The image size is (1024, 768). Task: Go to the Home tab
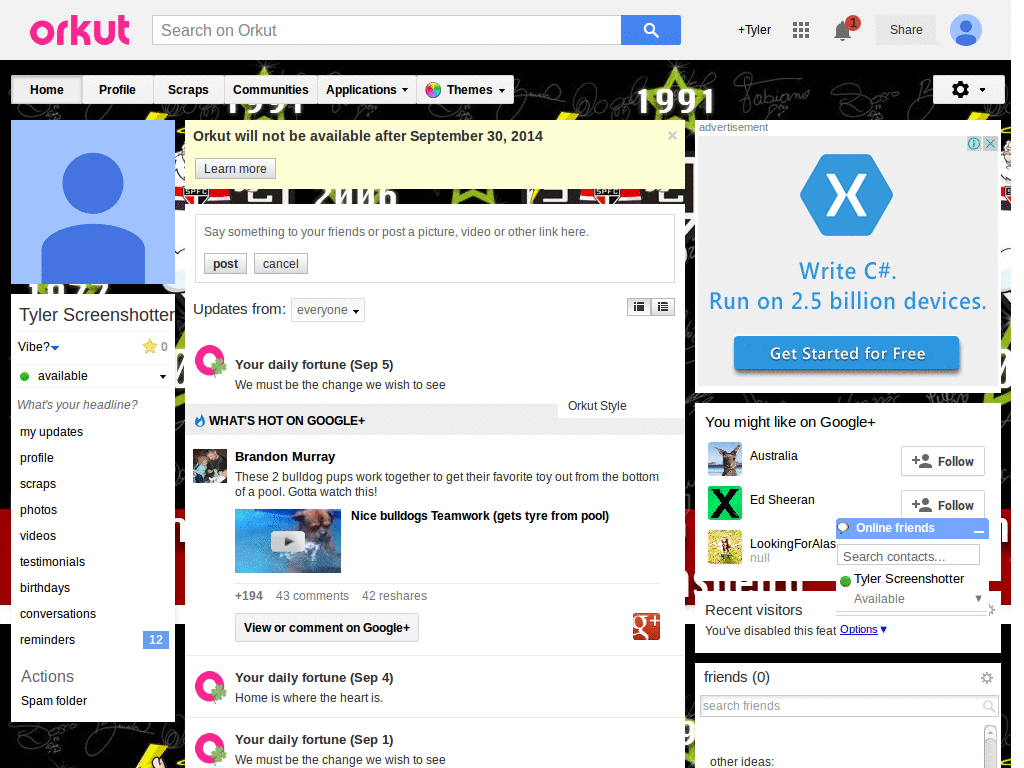pyautogui.click(x=46, y=89)
